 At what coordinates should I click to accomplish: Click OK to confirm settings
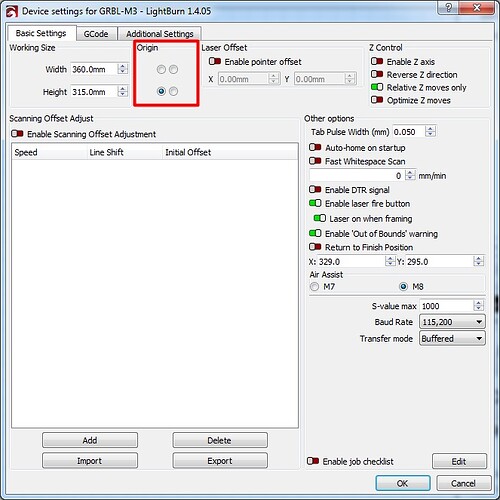click(x=403, y=483)
